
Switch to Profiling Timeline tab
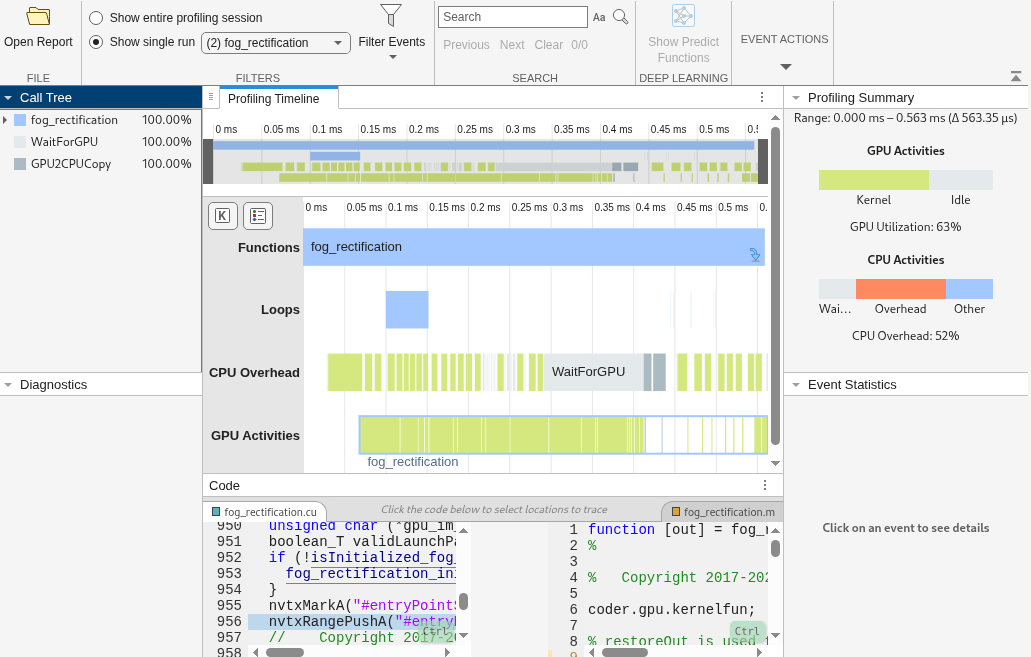tap(279, 99)
